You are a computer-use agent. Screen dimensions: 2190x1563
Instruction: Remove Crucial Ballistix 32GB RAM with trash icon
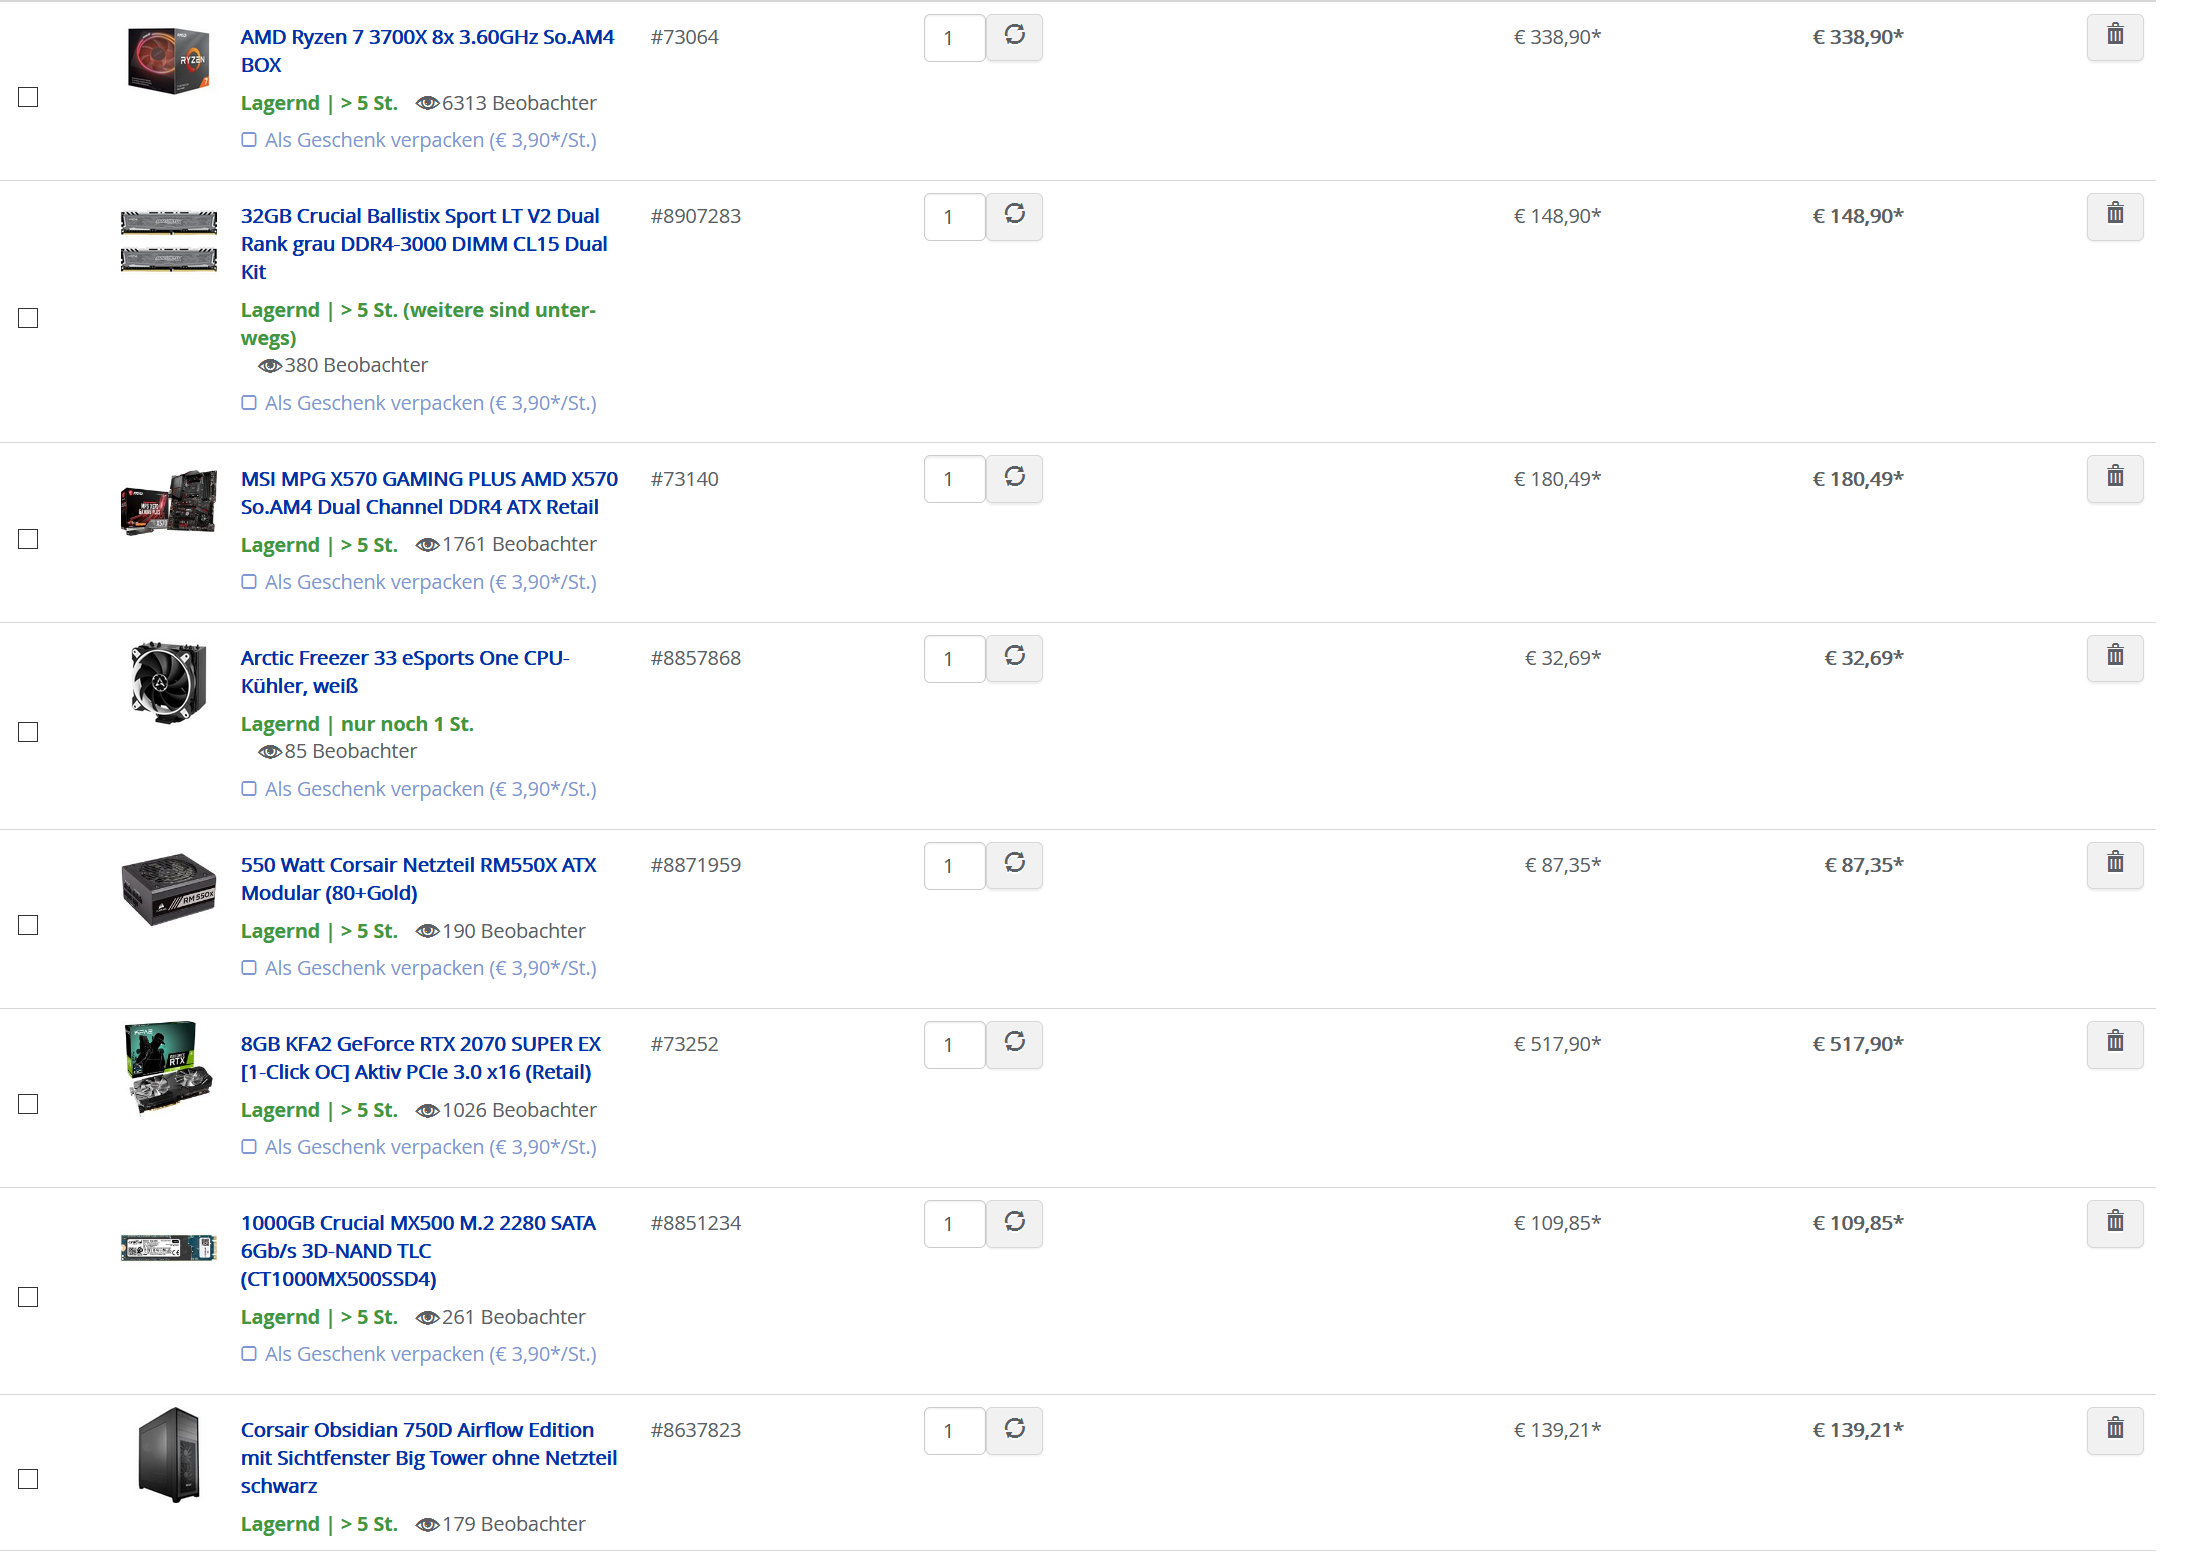point(2115,216)
